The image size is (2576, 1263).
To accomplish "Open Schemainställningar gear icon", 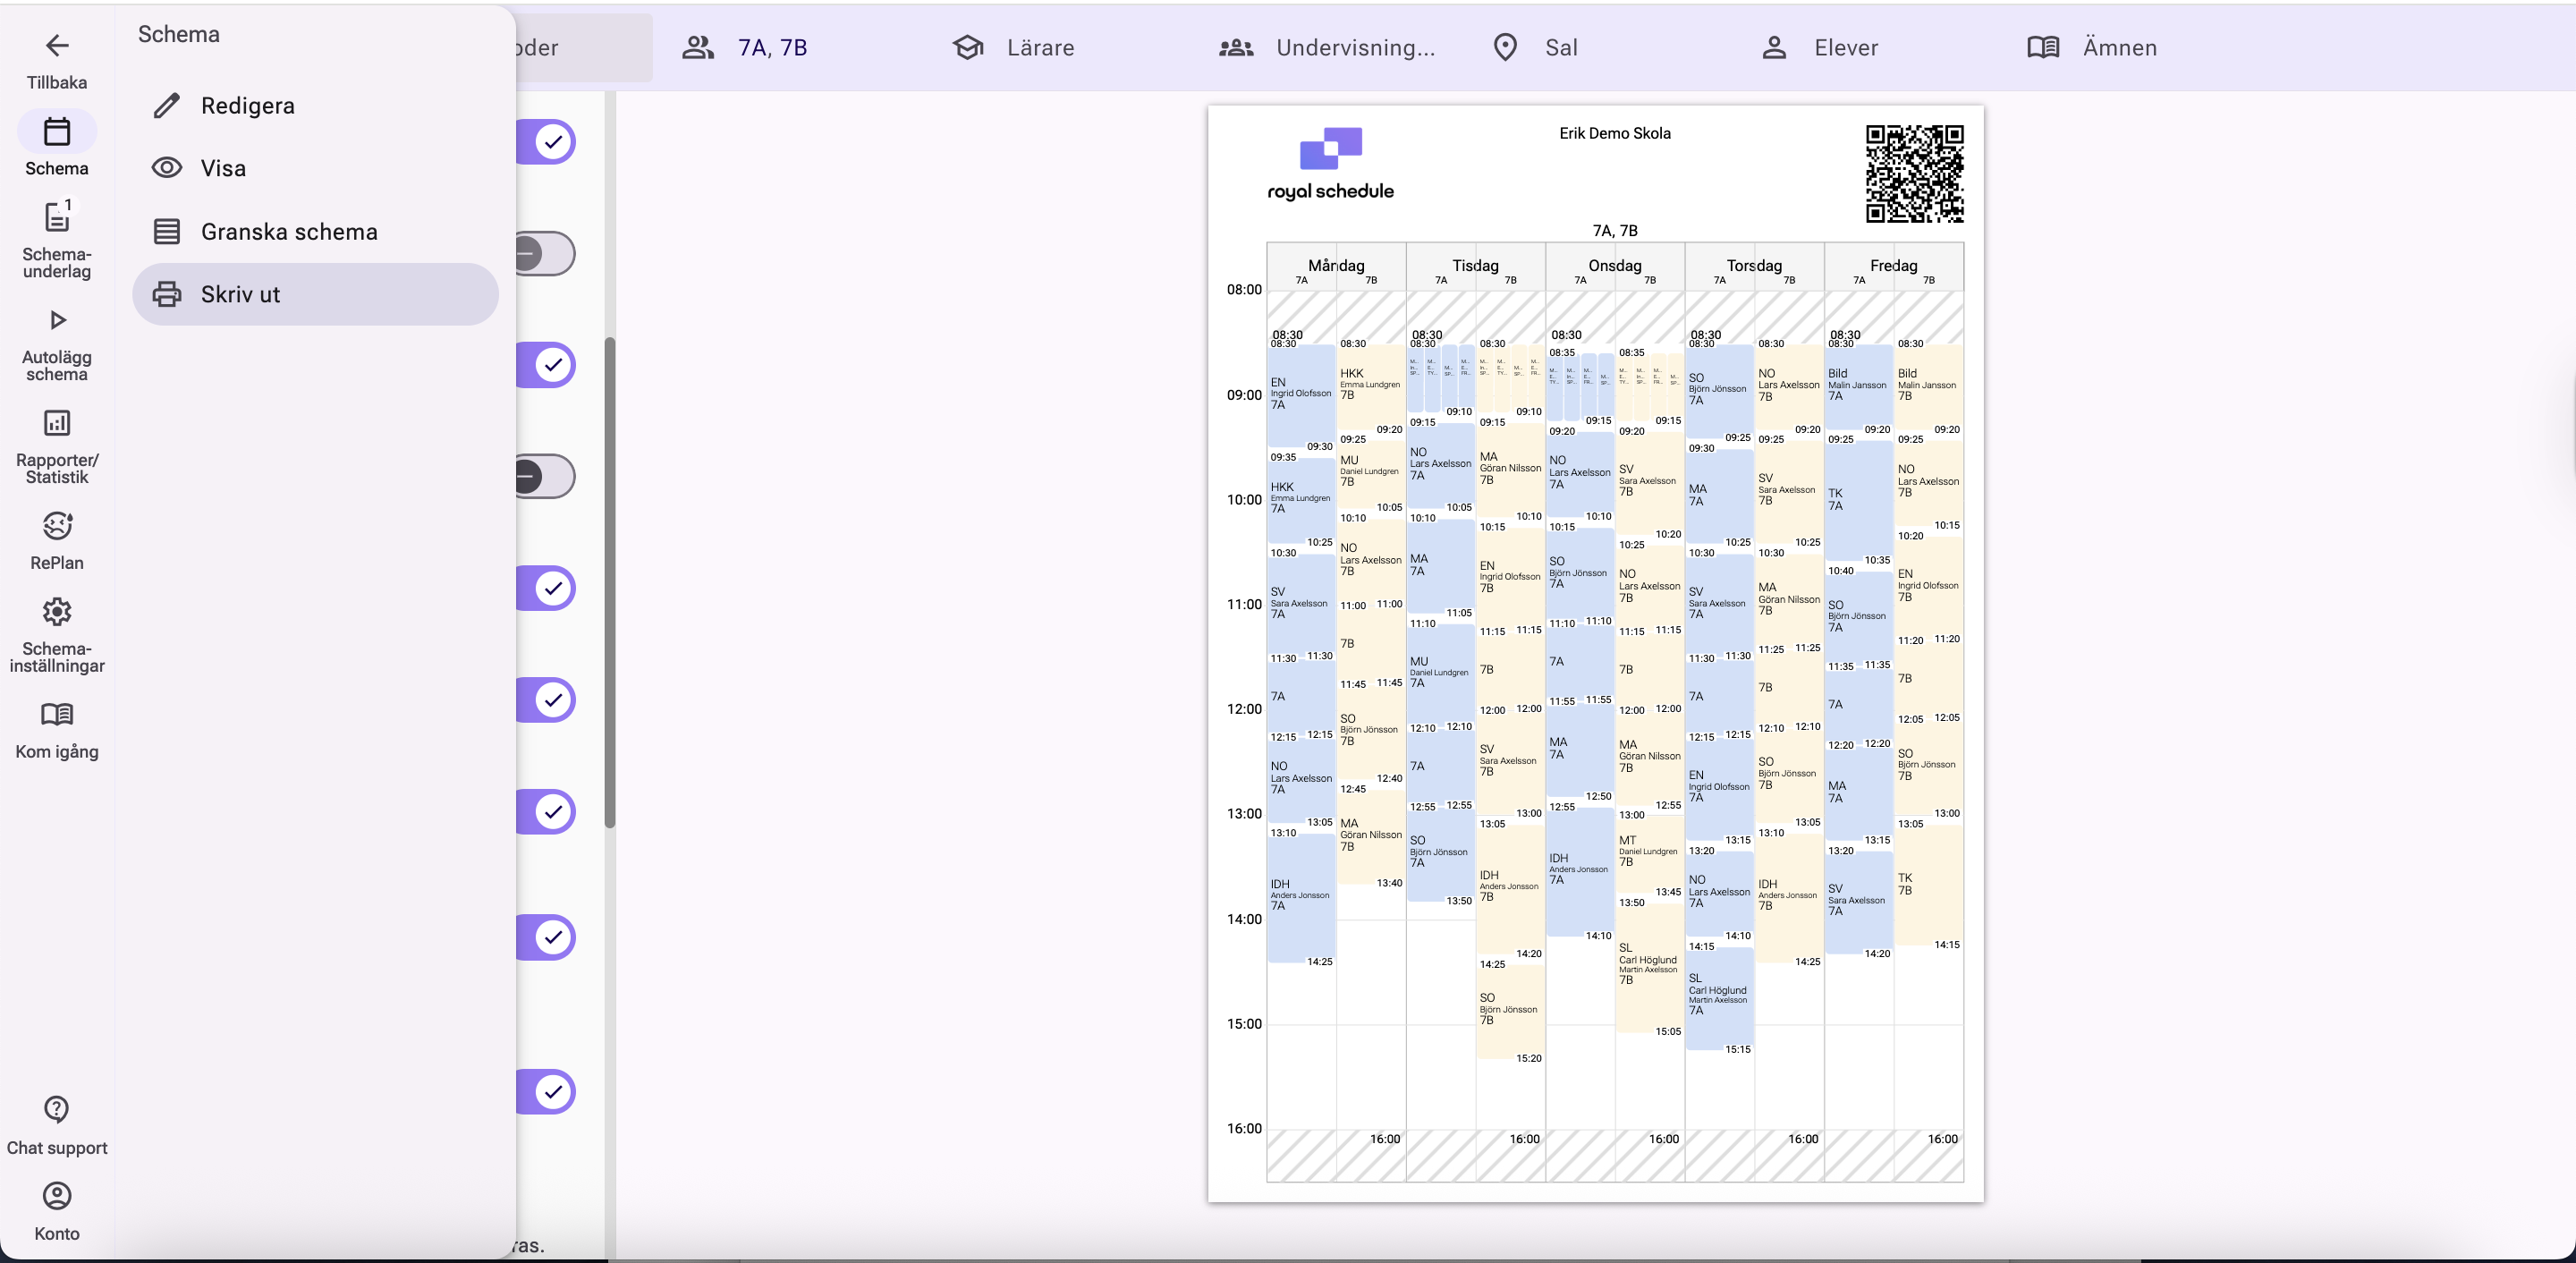I will point(57,612).
